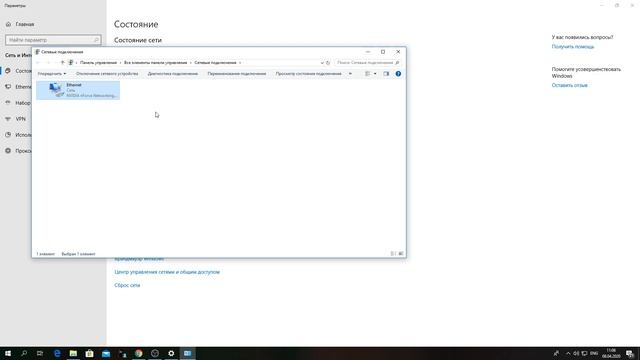
Task: Select Все элементы панели управления breadcrumb
Action: point(156,63)
